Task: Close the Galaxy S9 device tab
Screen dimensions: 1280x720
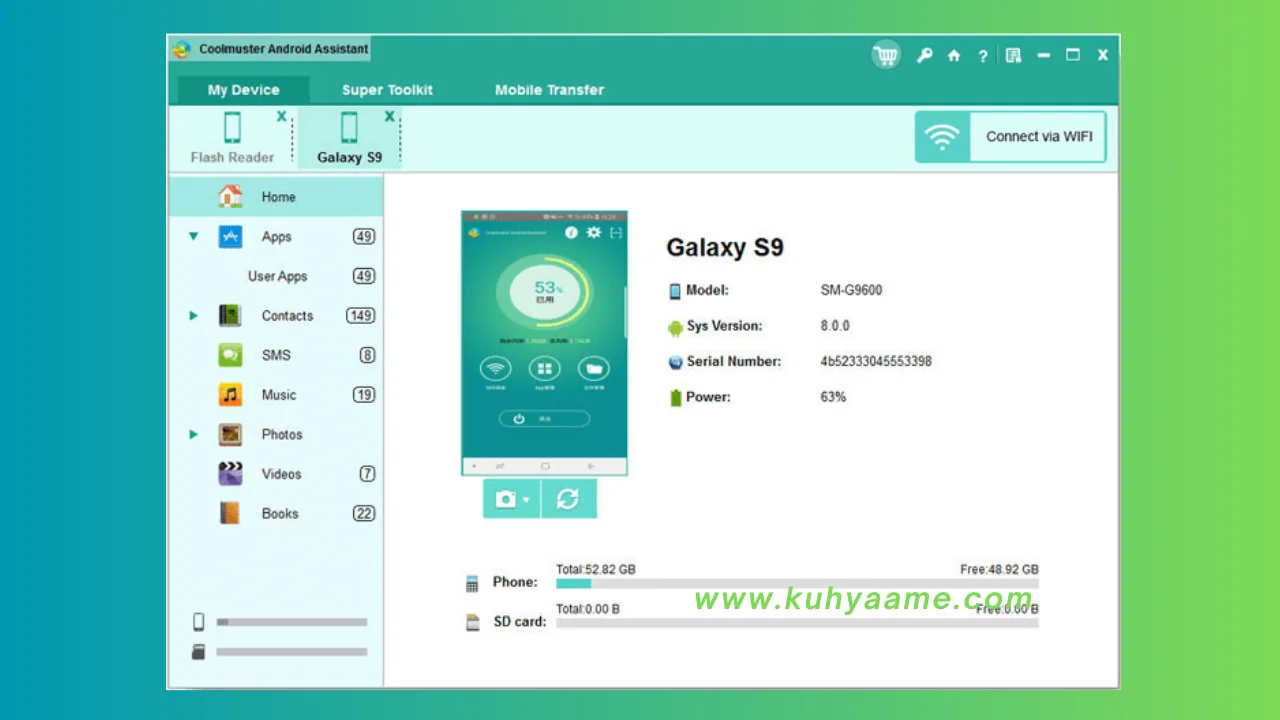Action: 389,116
